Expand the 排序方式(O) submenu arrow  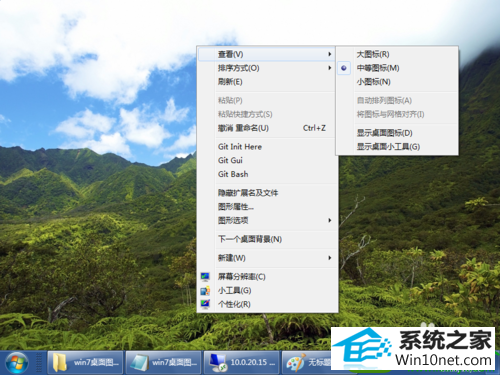[329, 68]
